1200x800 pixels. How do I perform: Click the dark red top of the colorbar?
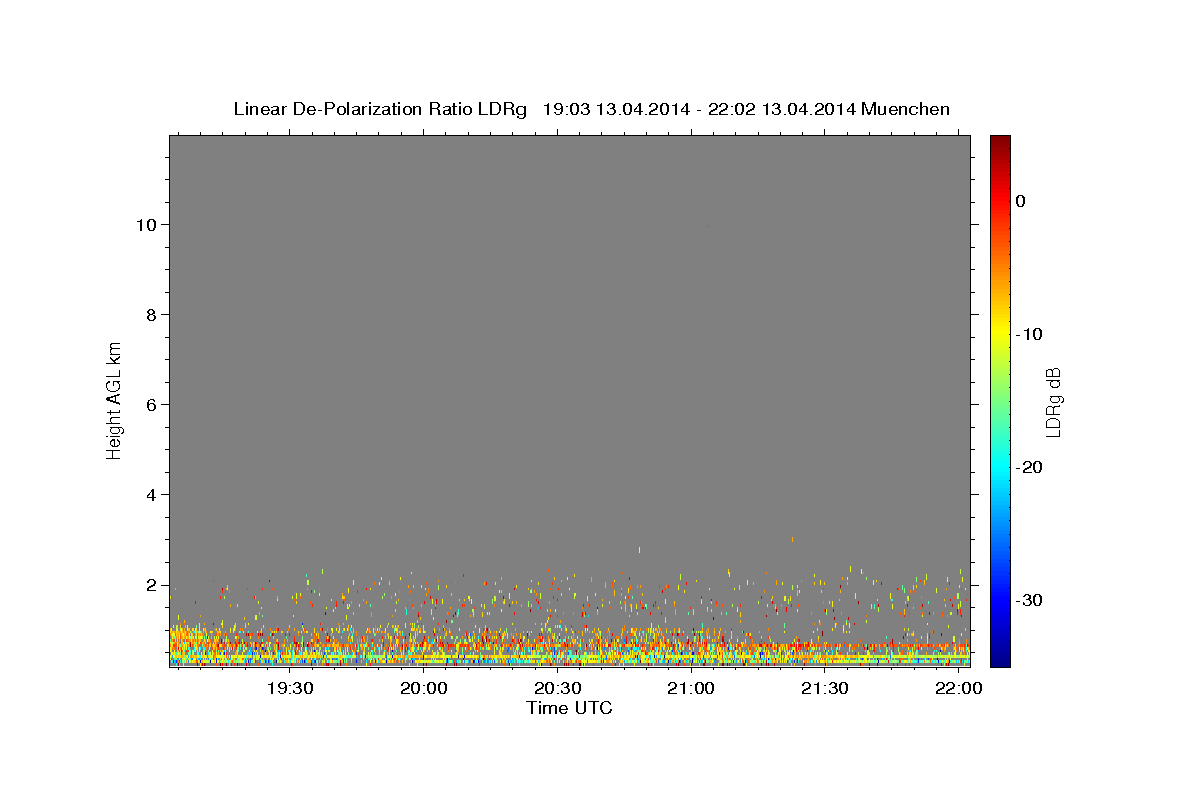tap(1000, 143)
